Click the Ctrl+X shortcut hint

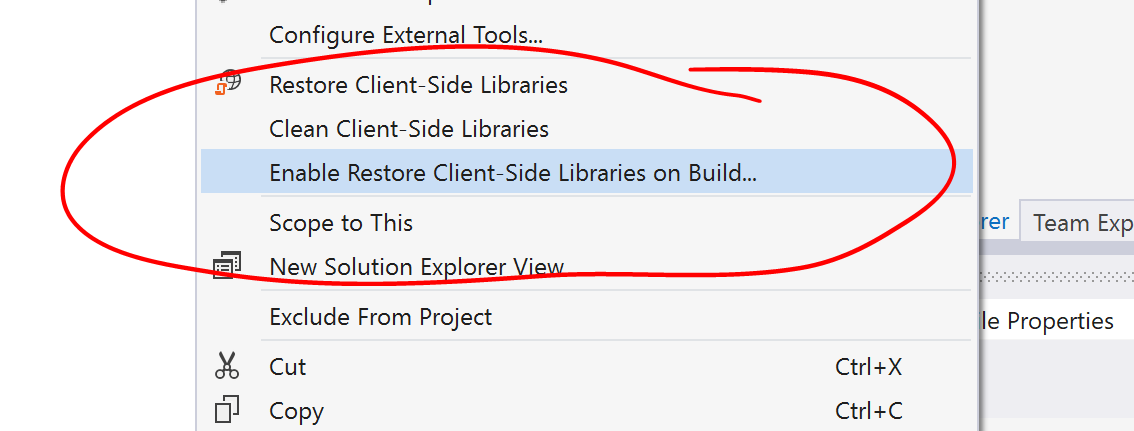click(x=868, y=367)
